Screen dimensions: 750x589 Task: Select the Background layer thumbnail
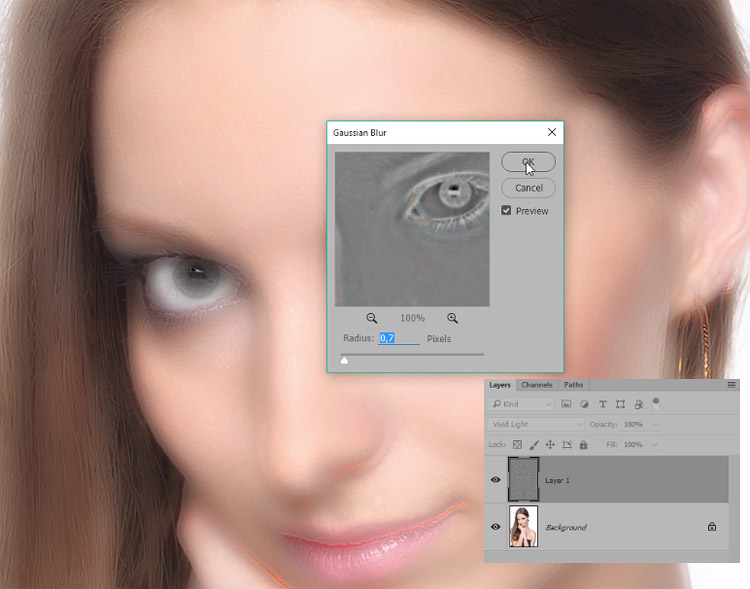[523, 526]
